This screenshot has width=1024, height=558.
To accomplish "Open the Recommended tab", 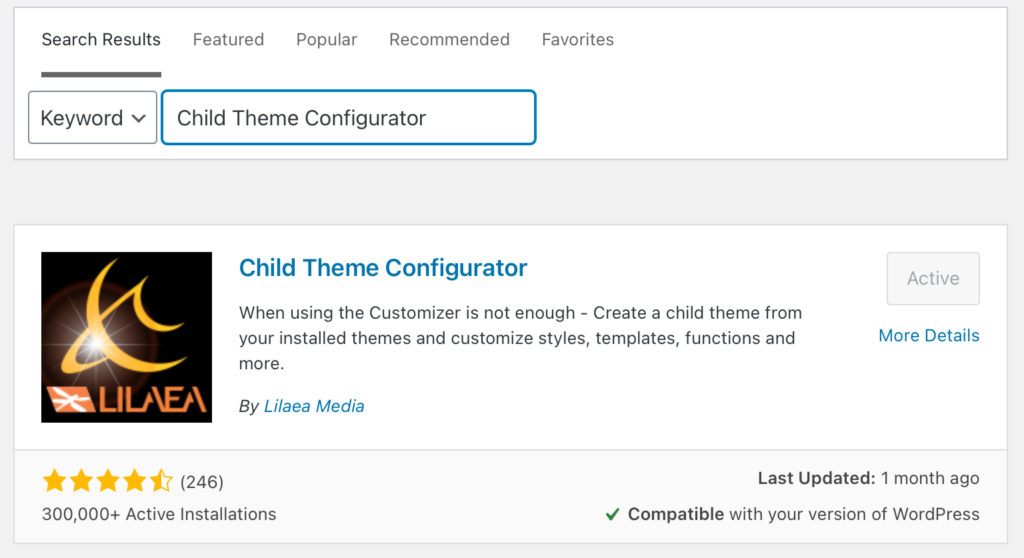I will (449, 40).
